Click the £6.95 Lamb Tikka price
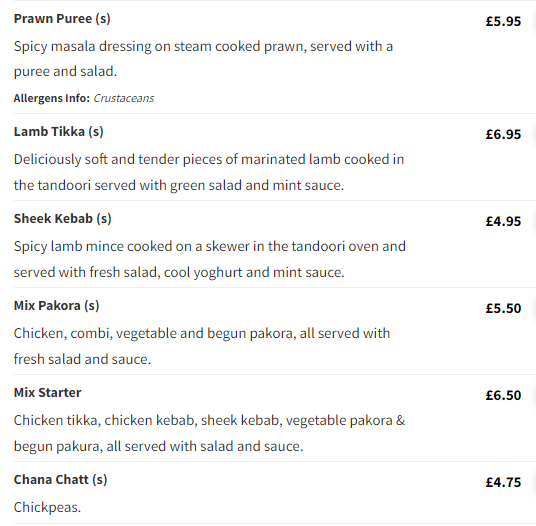 pos(503,134)
